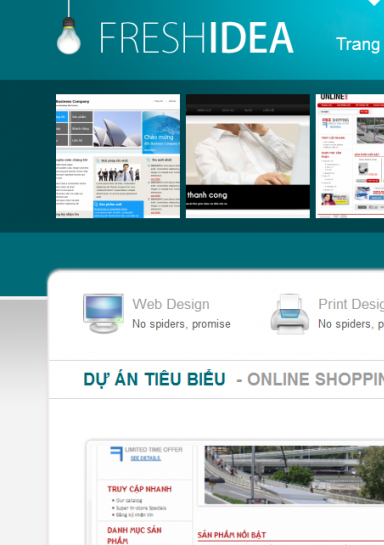Viewport: 384px width, 545px height.
Task: Select the Business Company template thumbnail
Action: 118,156
